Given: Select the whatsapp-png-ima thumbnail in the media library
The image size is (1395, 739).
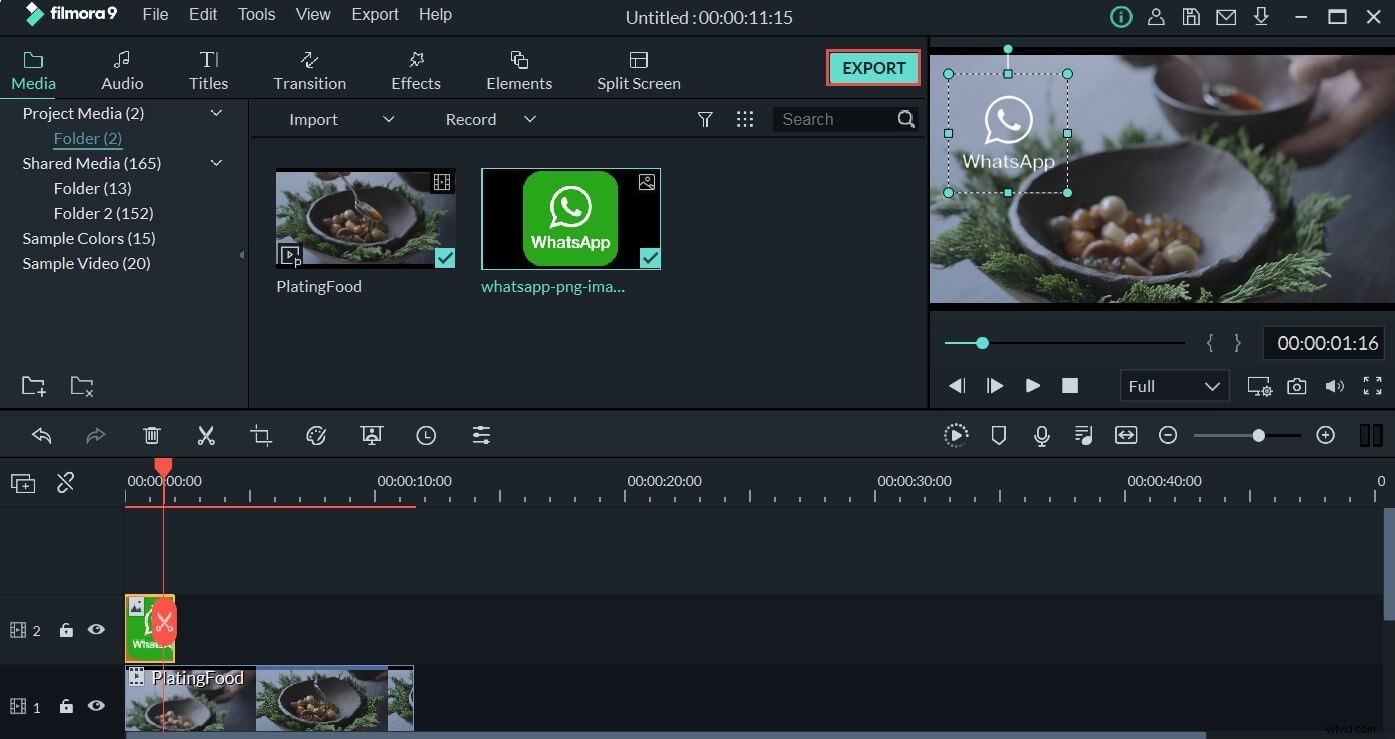Looking at the screenshot, I should click(x=570, y=218).
